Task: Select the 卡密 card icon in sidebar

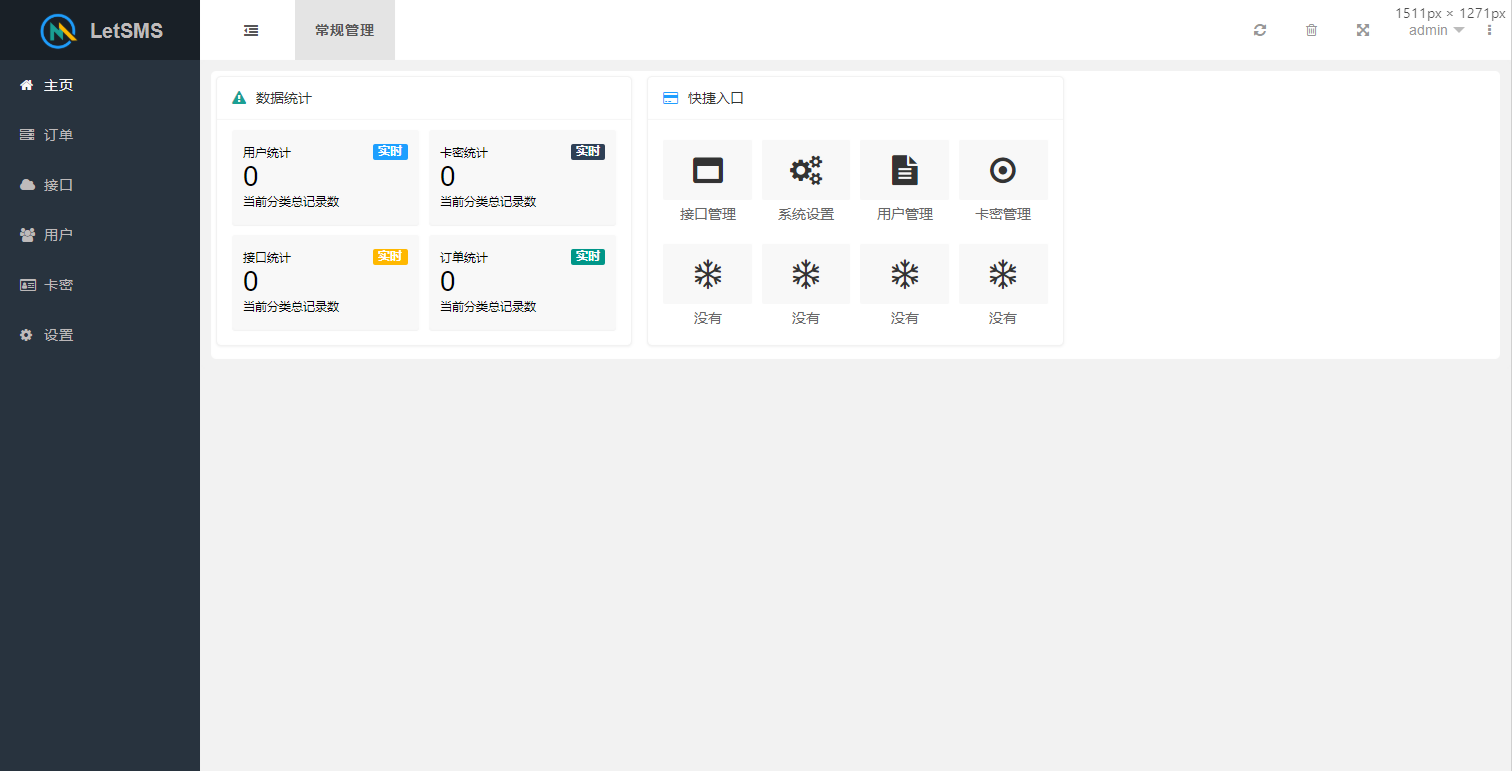Action: [x=26, y=284]
